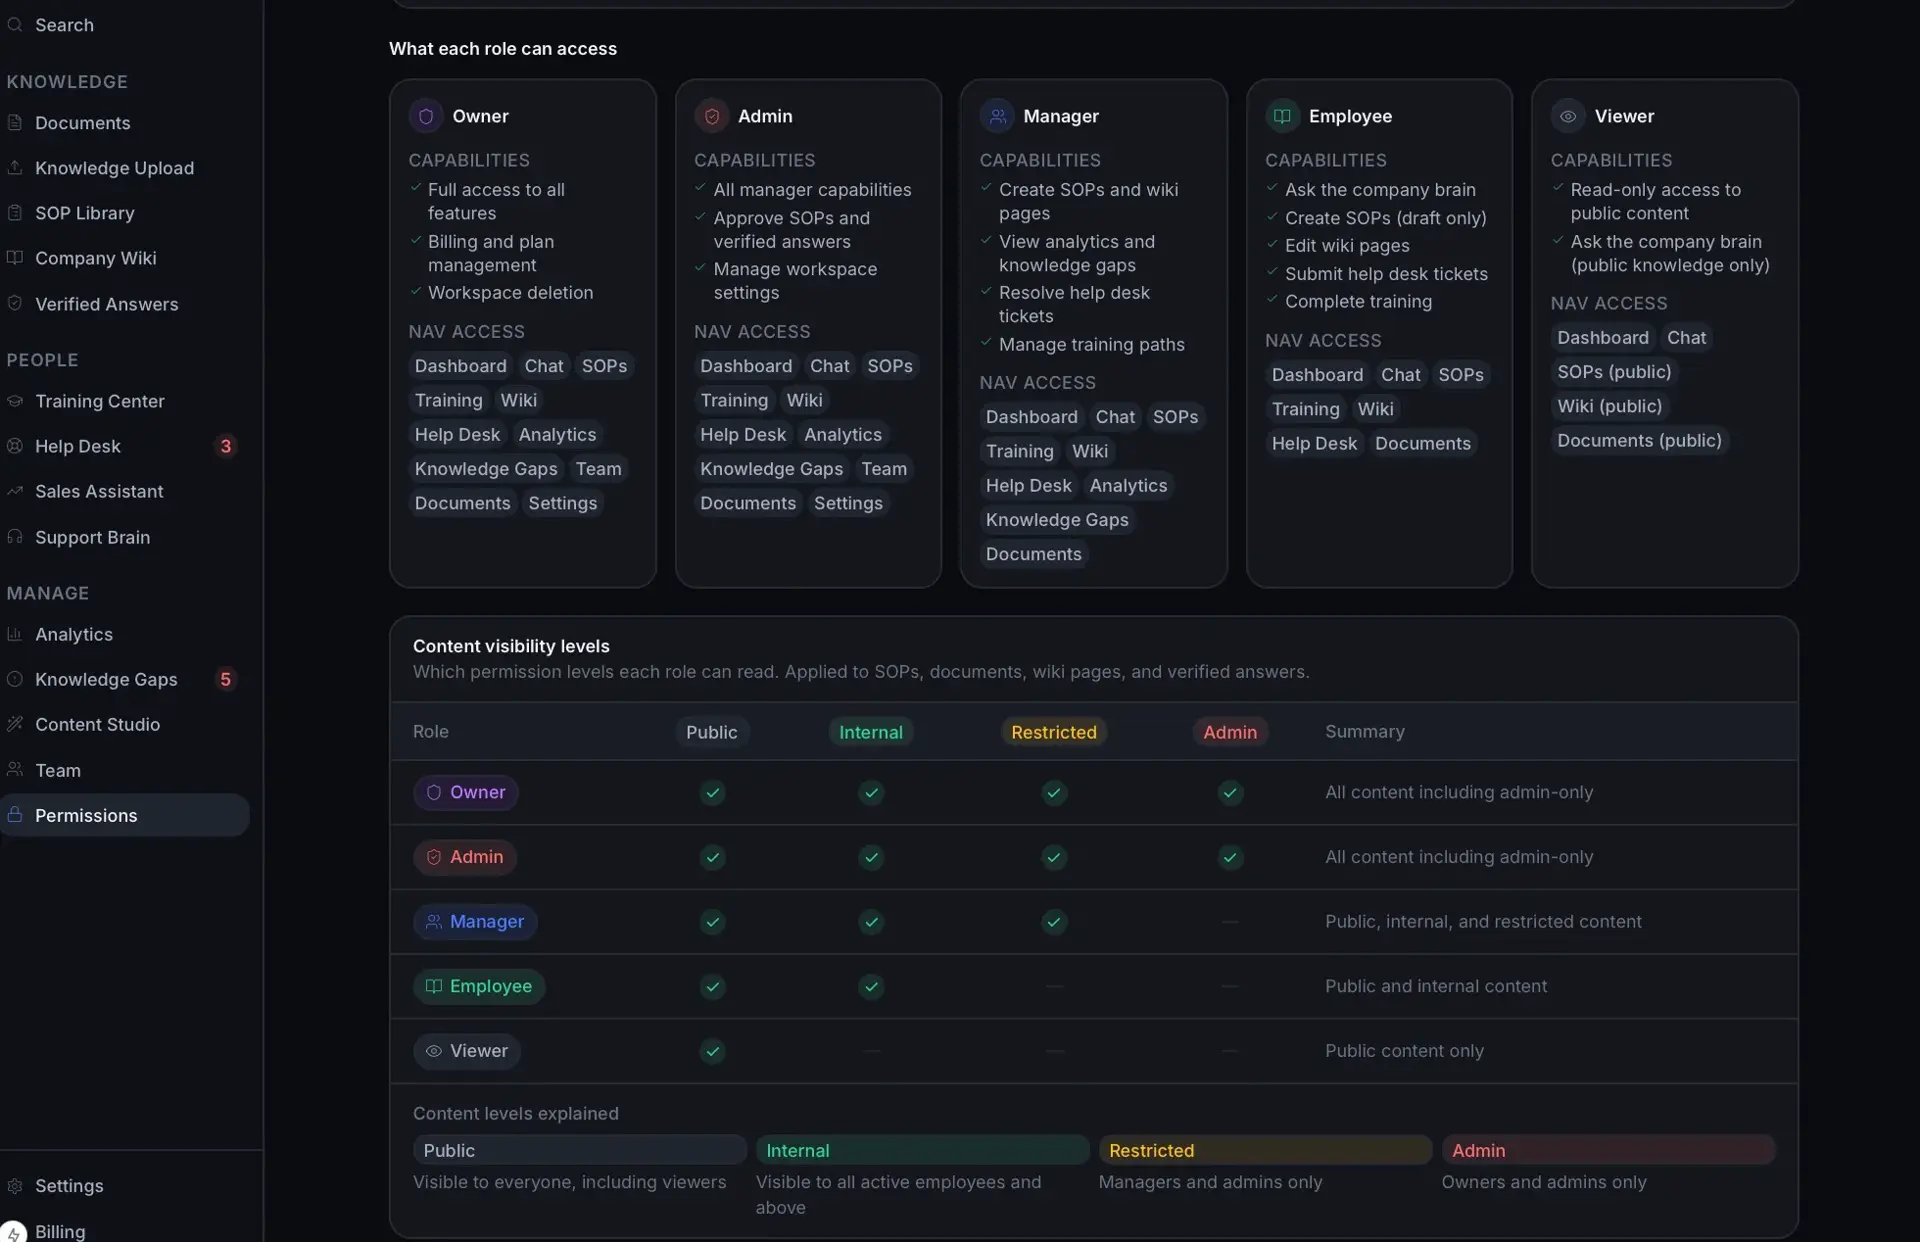
Task: Click Owner row Public checkmark
Action: 712,792
